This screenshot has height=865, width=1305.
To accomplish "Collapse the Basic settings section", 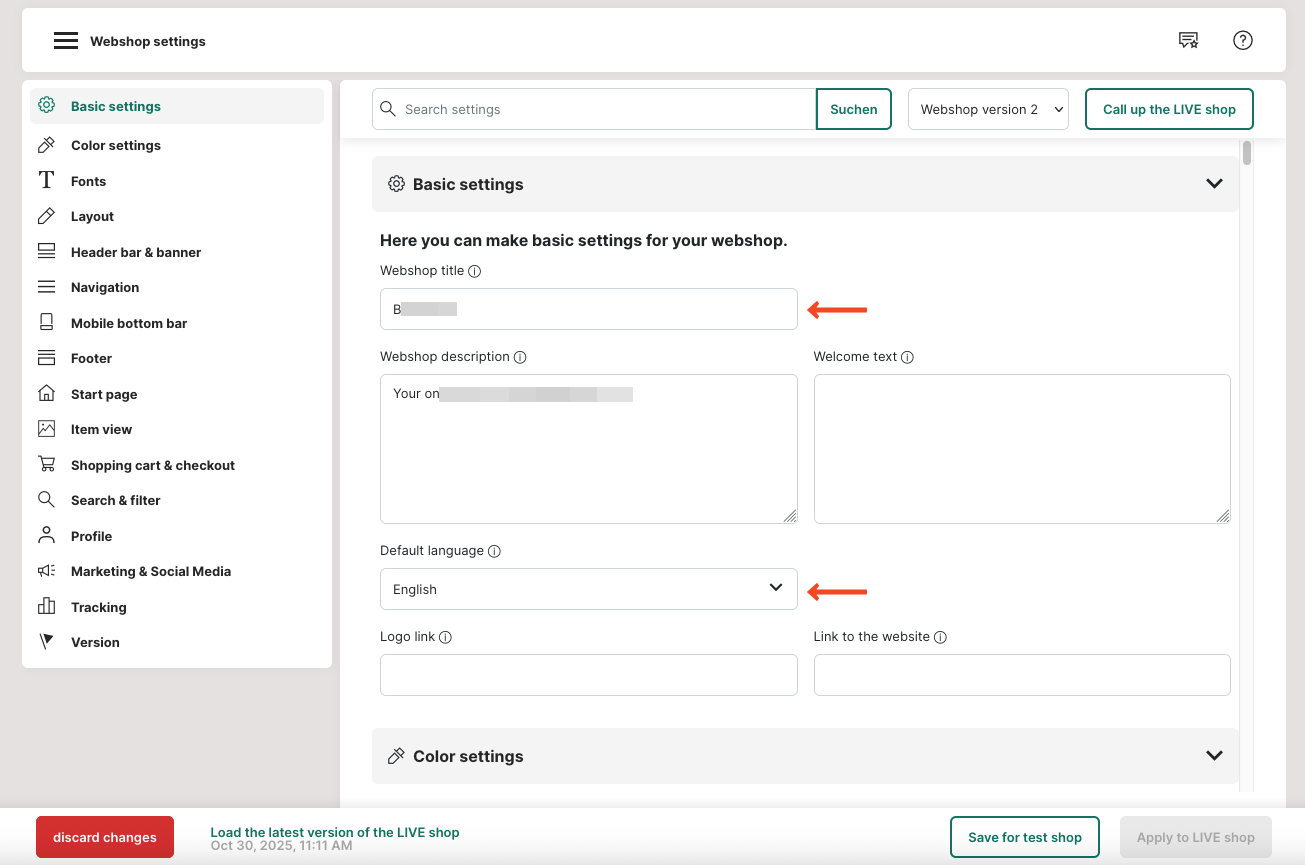I will coord(1214,184).
